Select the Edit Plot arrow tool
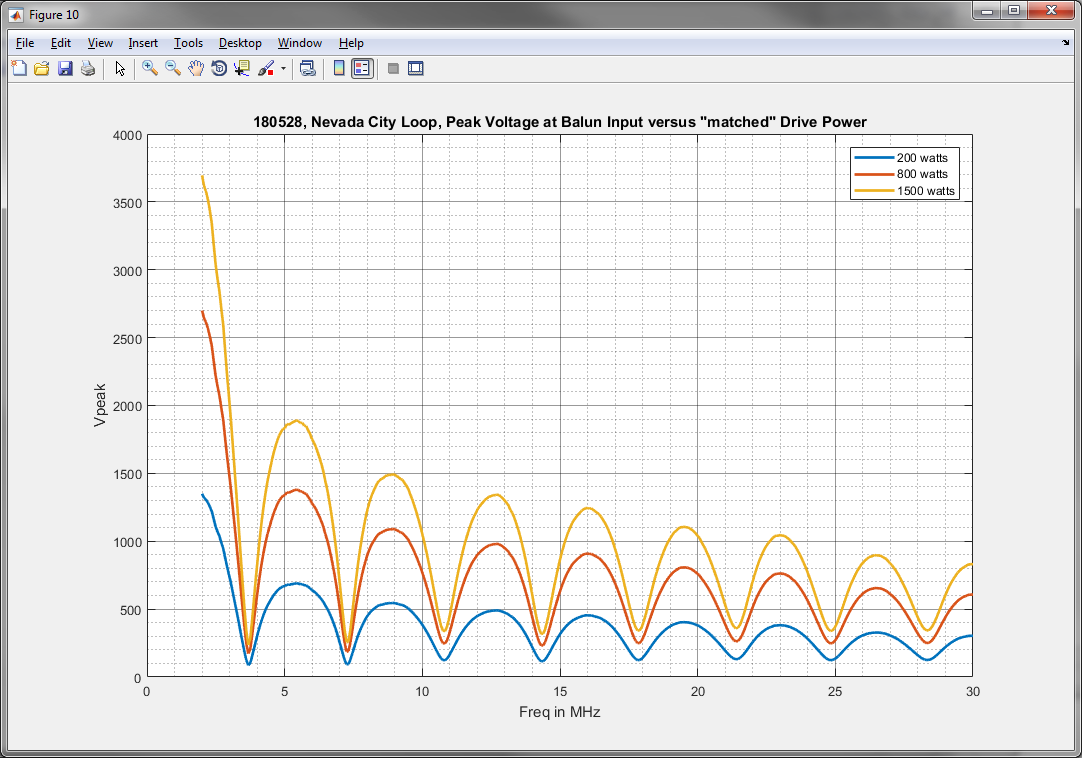1082x758 pixels. click(x=120, y=68)
